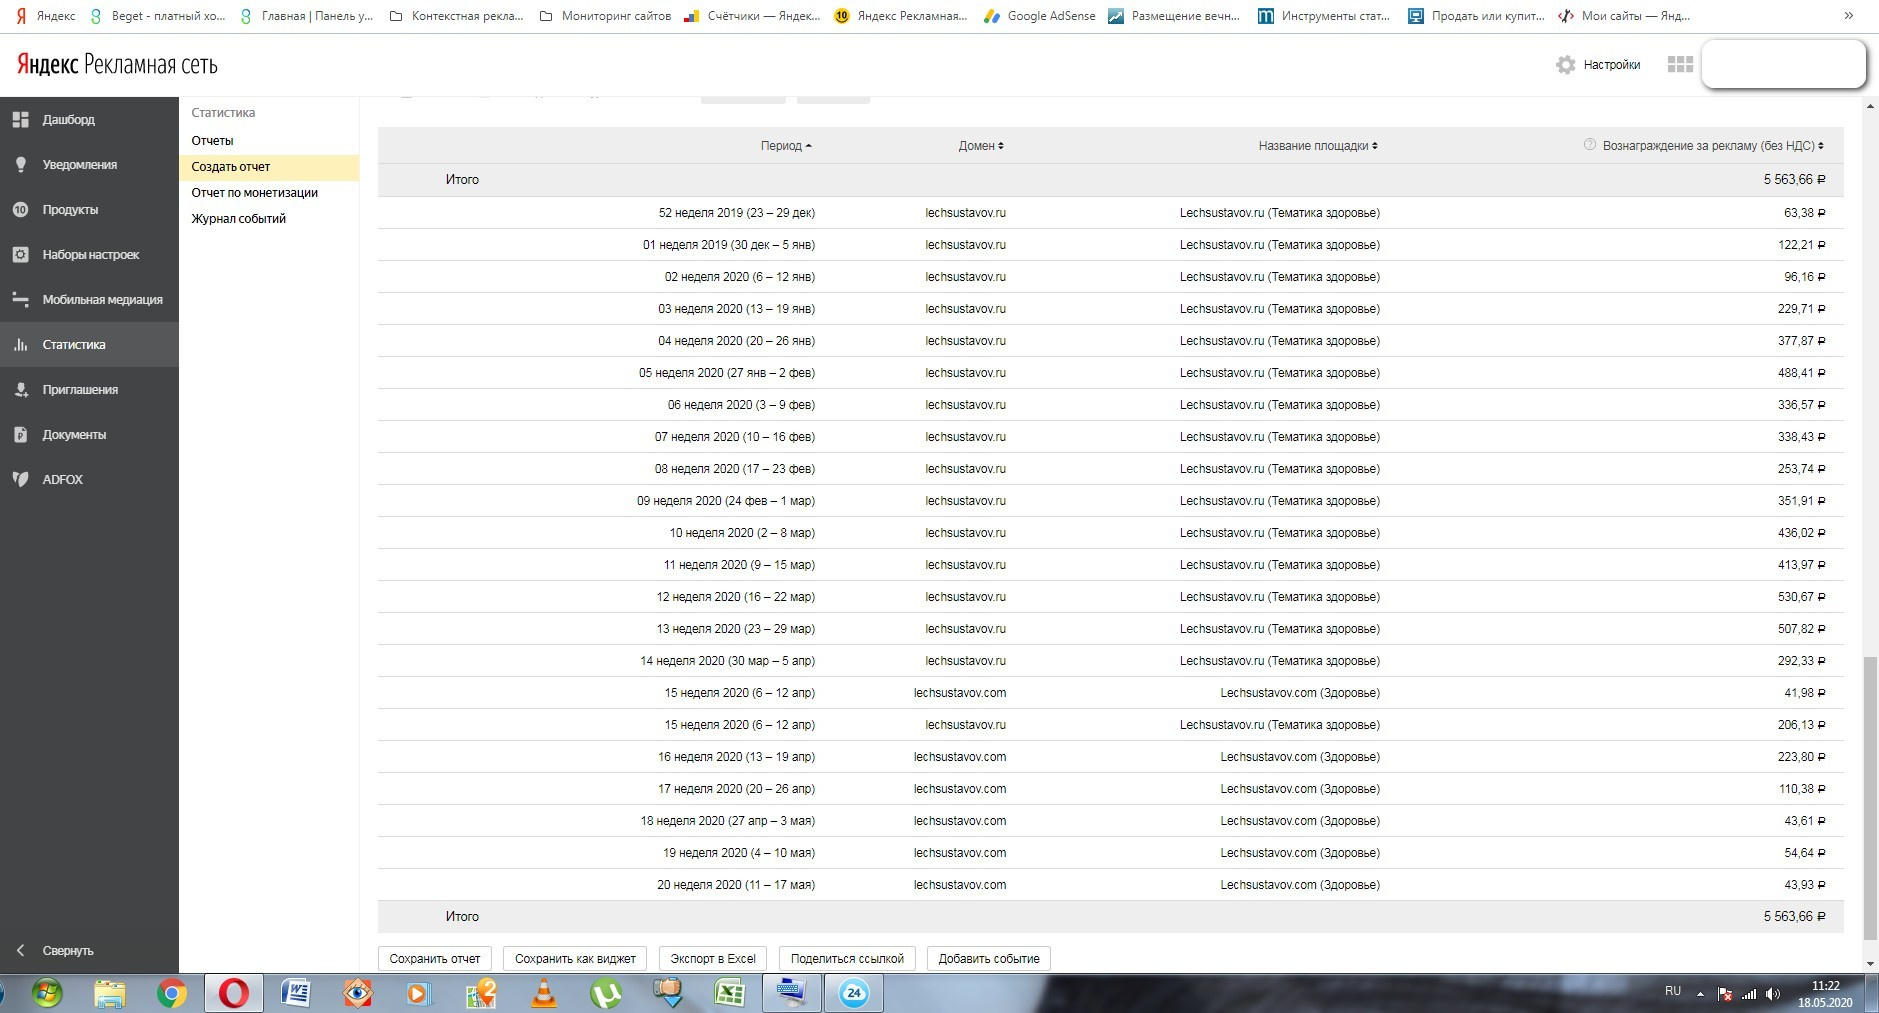Image resolution: width=1879 pixels, height=1013 pixels.
Task: Select Создать отчет in the submenu
Action: pos(231,167)
